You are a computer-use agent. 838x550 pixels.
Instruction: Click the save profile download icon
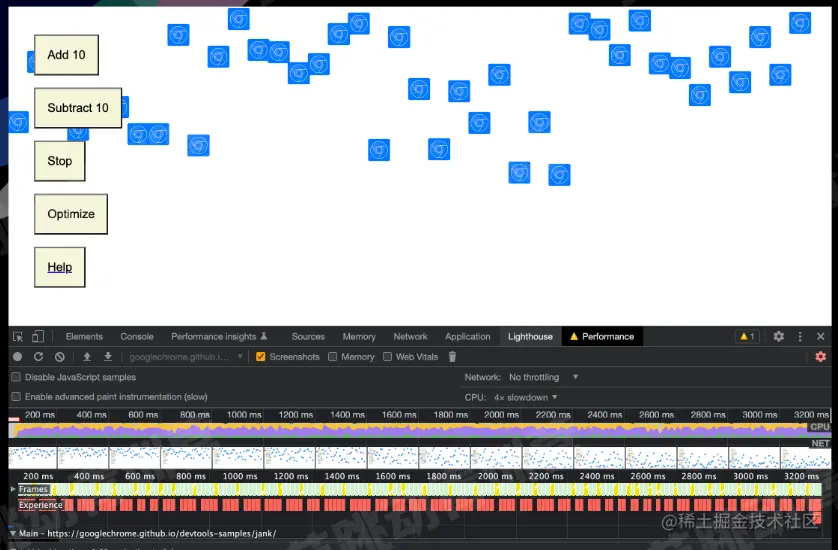tap(107, 357)
